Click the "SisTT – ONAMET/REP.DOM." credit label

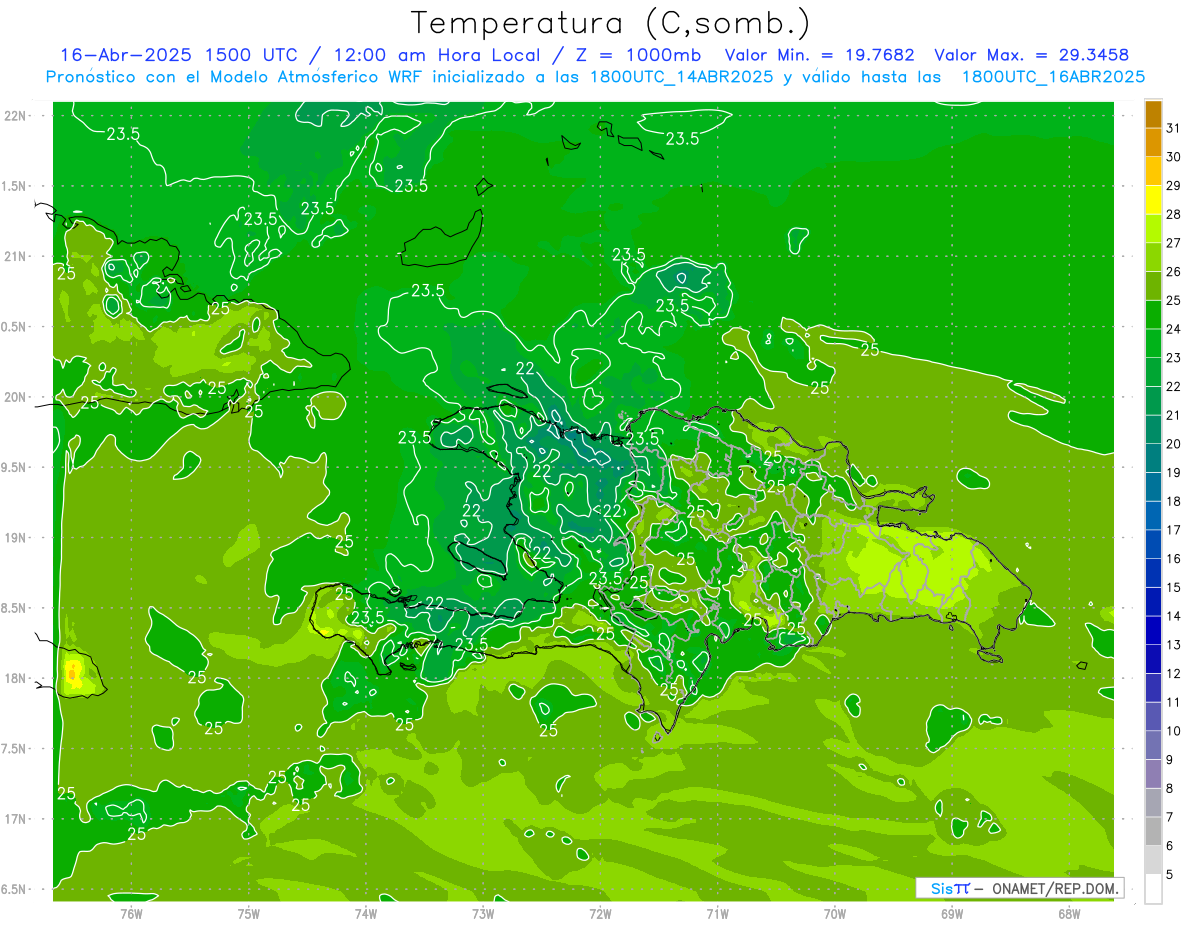(1020, 888)
